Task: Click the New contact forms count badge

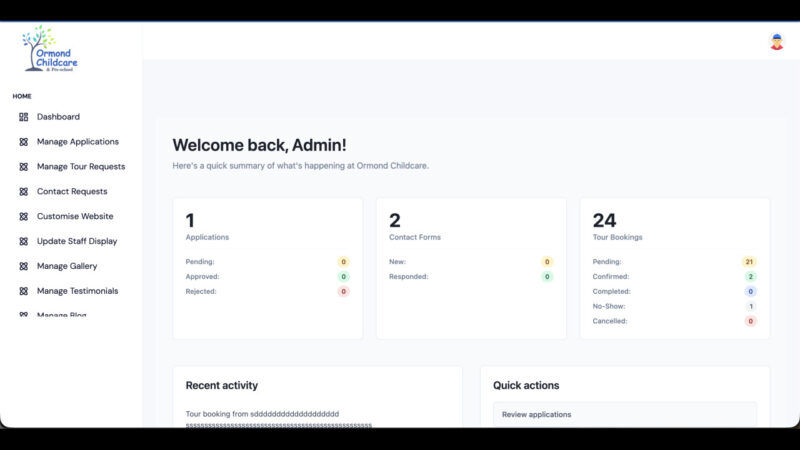Action: pos(546,262)
